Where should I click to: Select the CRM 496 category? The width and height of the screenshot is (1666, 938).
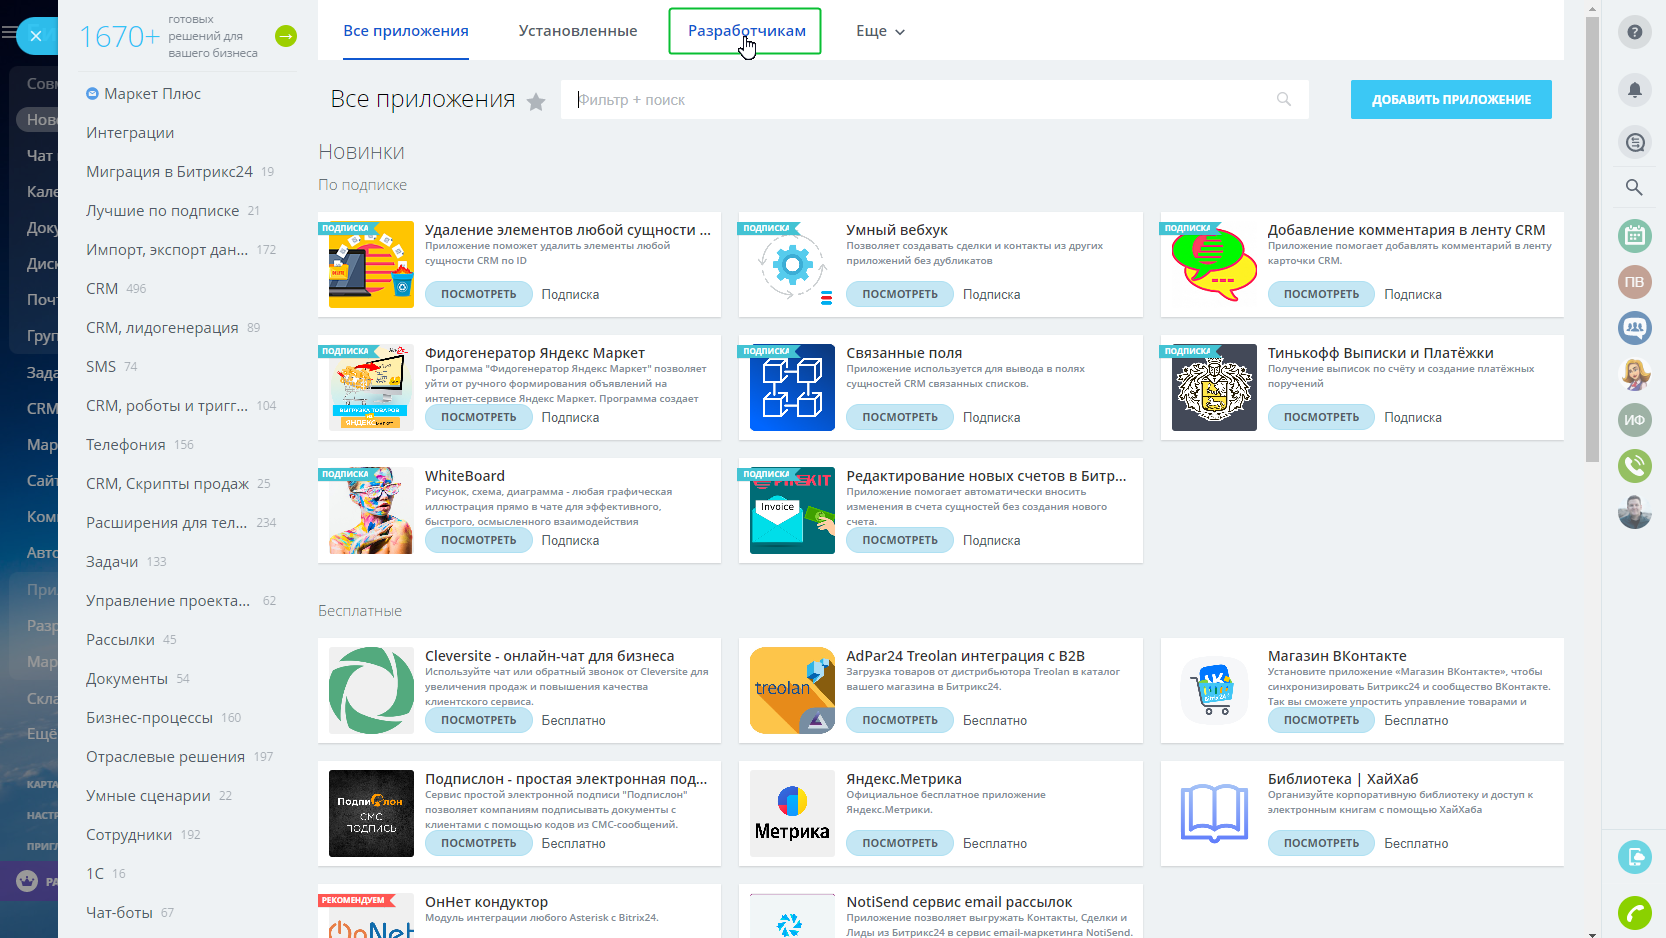pyautogui.click(x=102, y=288)
